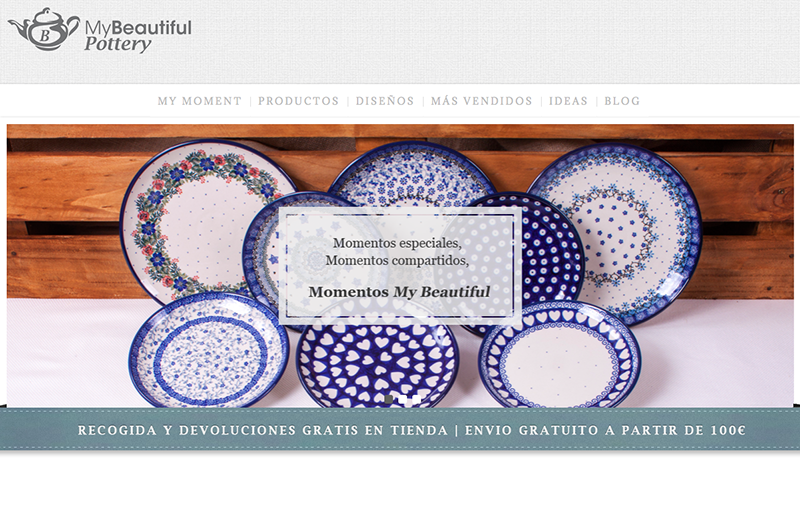This screenshot has height=509, width=800.
Task: Go to the DISEÑOS section
Action: coord(385,101)
